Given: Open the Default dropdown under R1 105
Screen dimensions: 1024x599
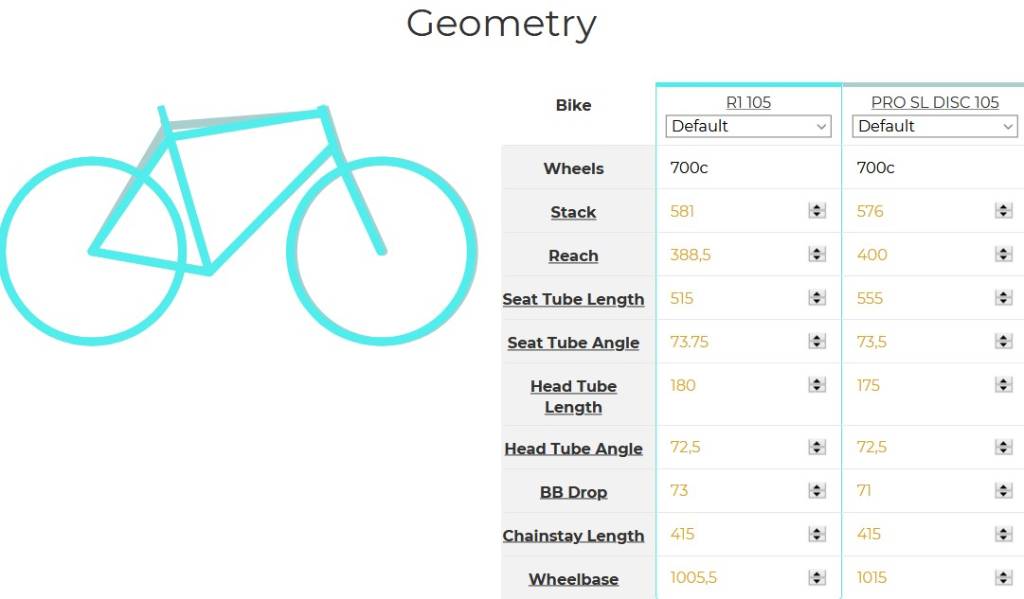Looking at the screenshot, I should 748,126.
